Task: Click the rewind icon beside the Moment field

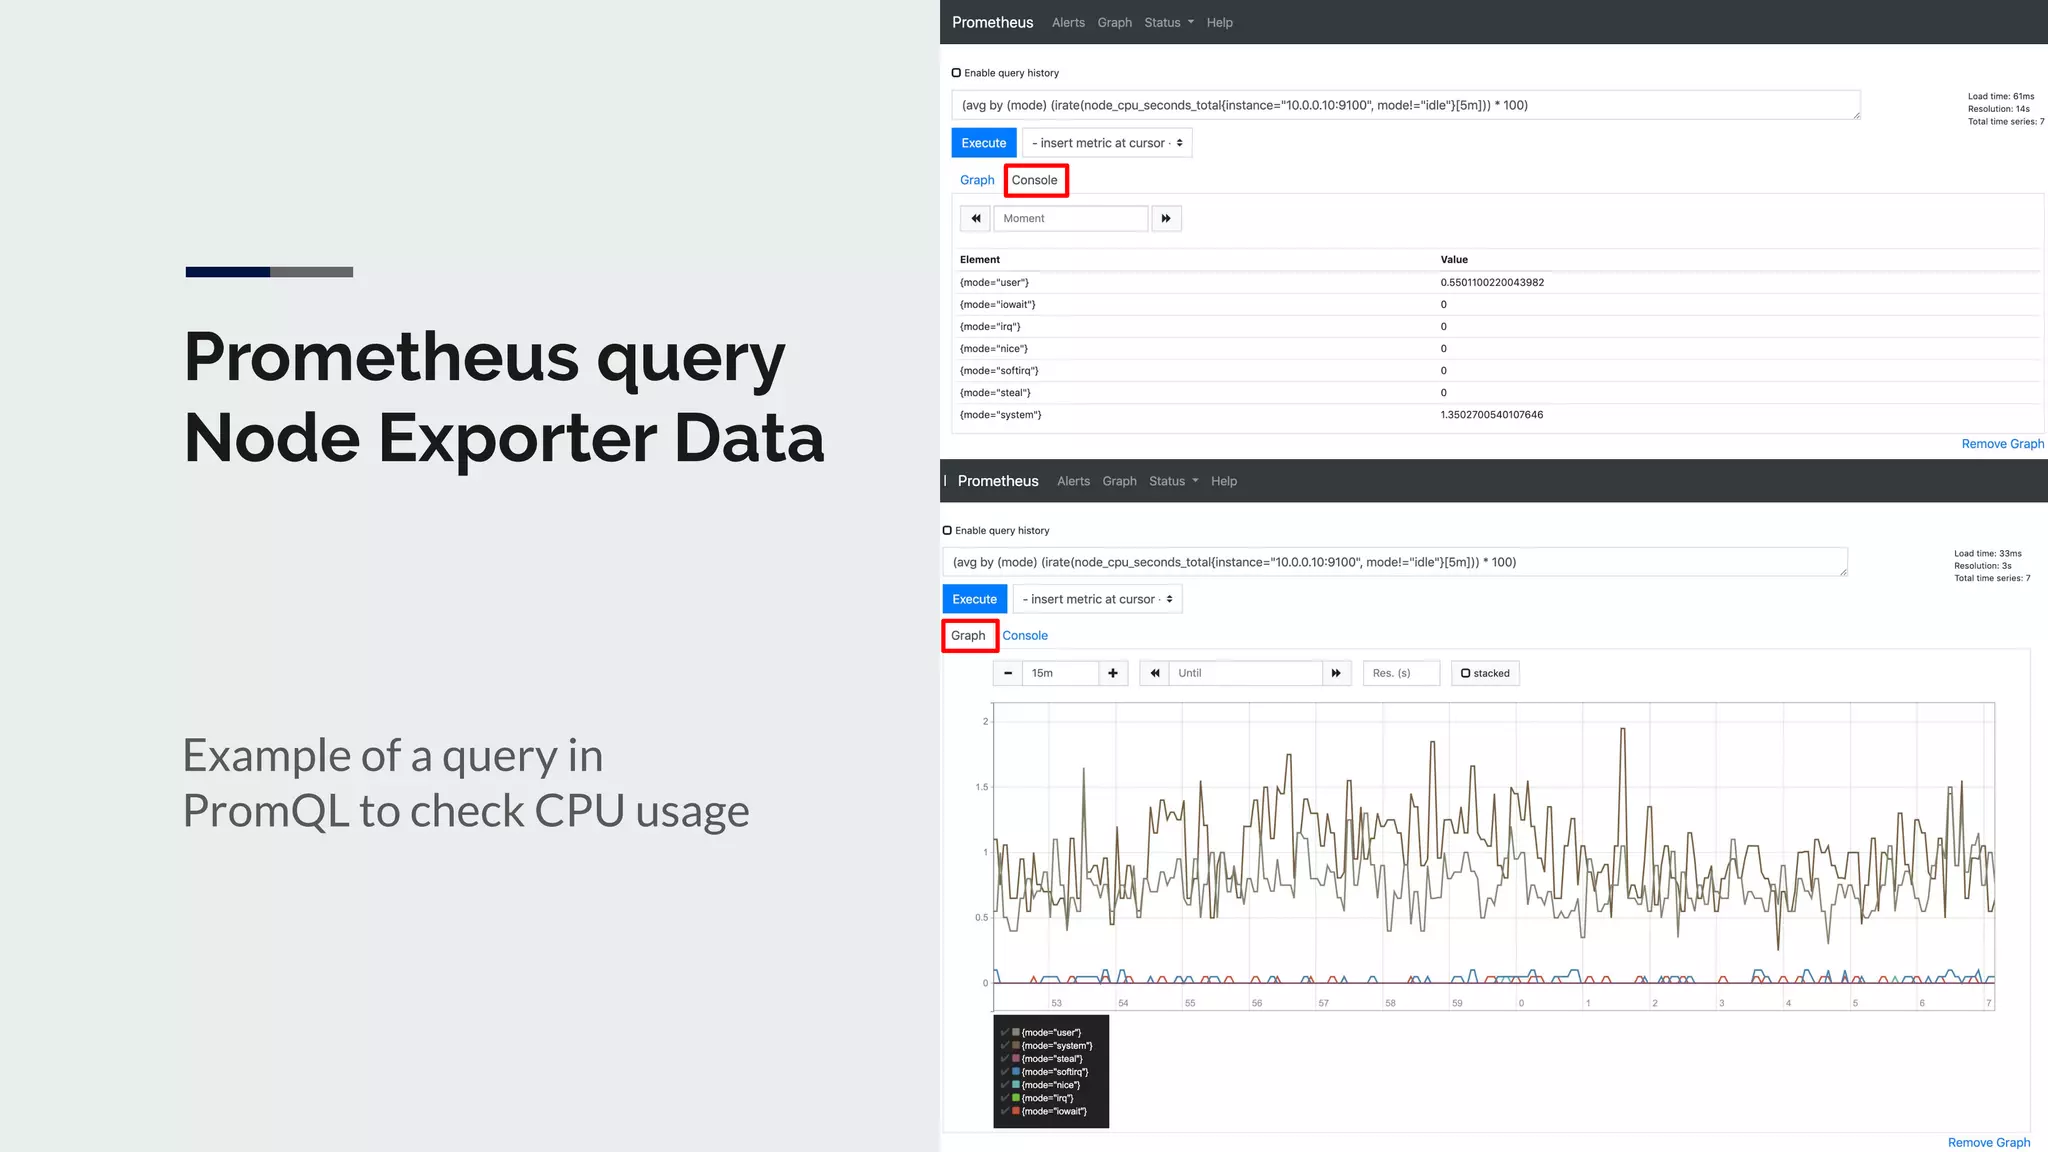Action: 976,218
